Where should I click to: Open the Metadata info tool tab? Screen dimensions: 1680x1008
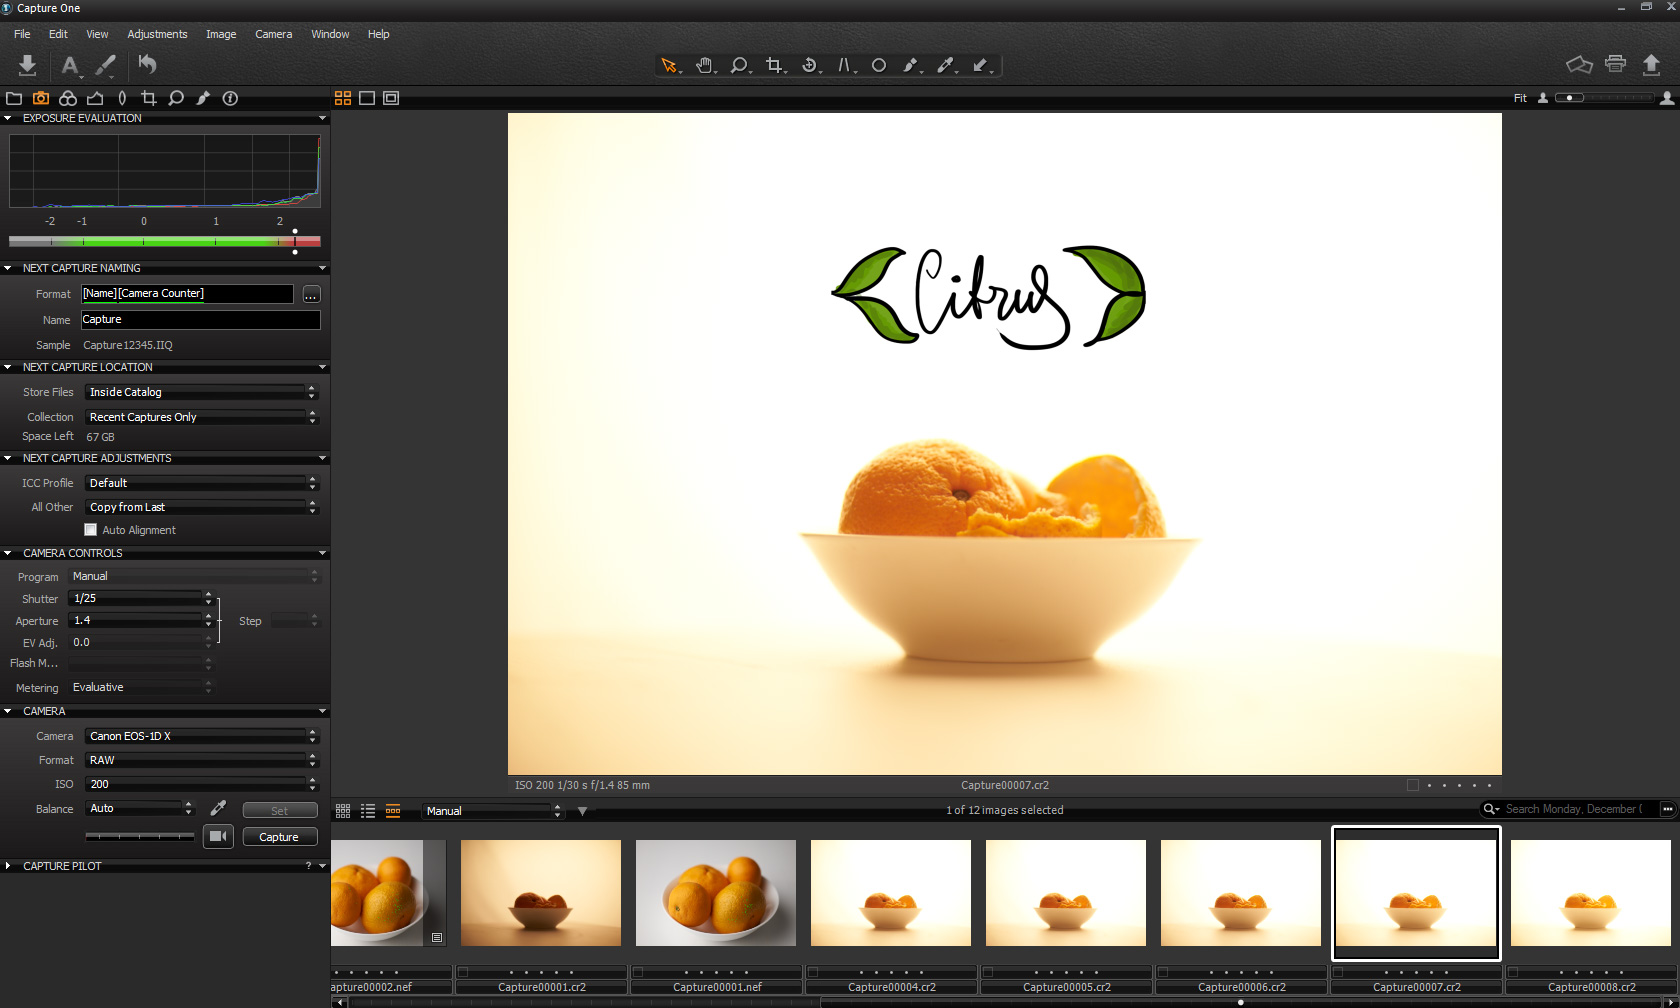coord(230,98)
